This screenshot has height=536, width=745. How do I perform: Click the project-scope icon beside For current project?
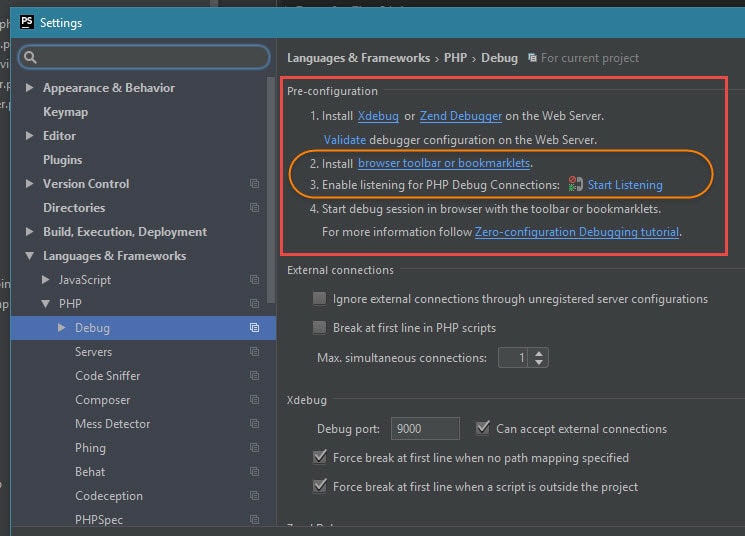pos(533,57)
